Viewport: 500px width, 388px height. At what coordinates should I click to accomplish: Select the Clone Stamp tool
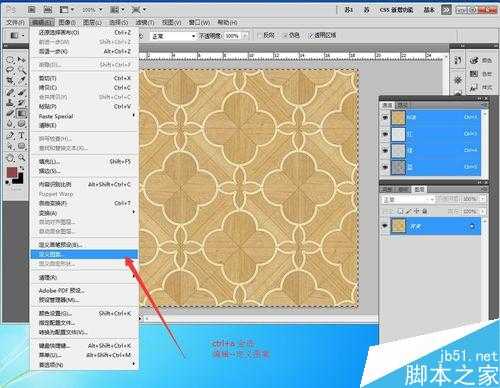[x=10, y=103]
